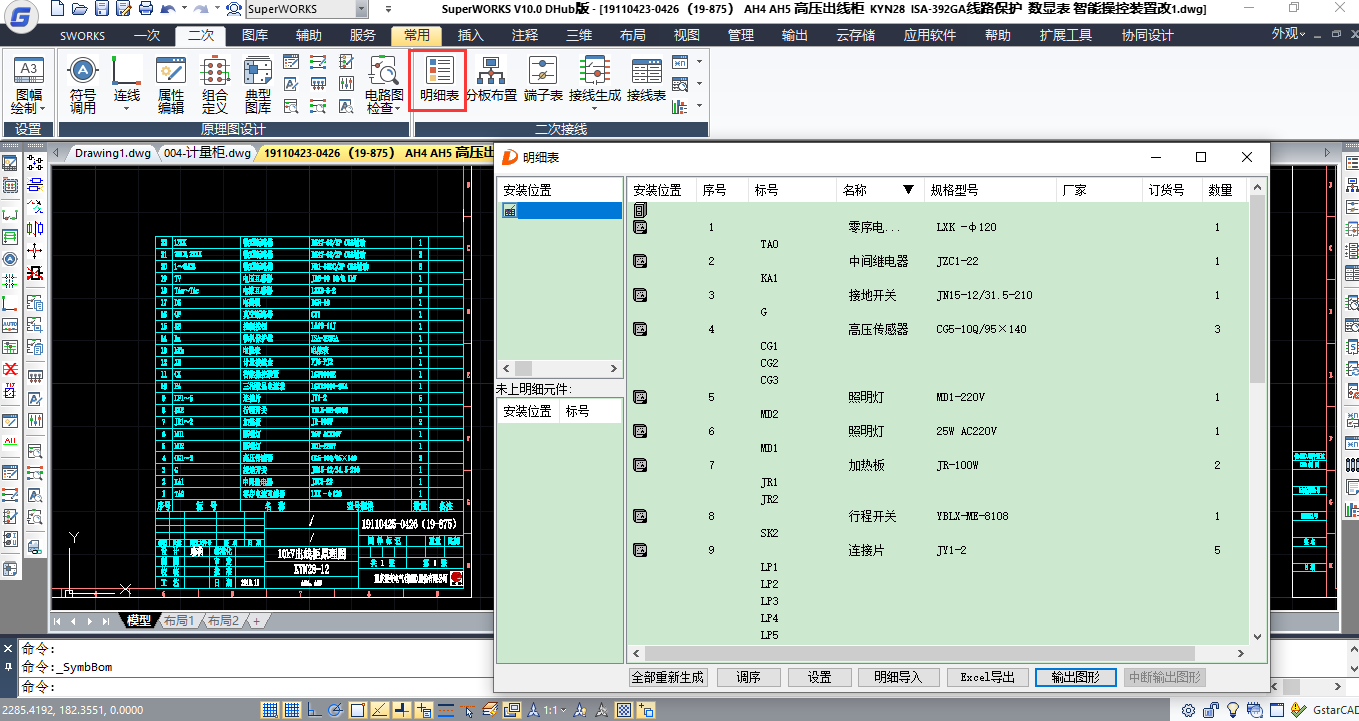
Task: Click the detail table vertical scrollbar
Action: [x=1257, y=411]
